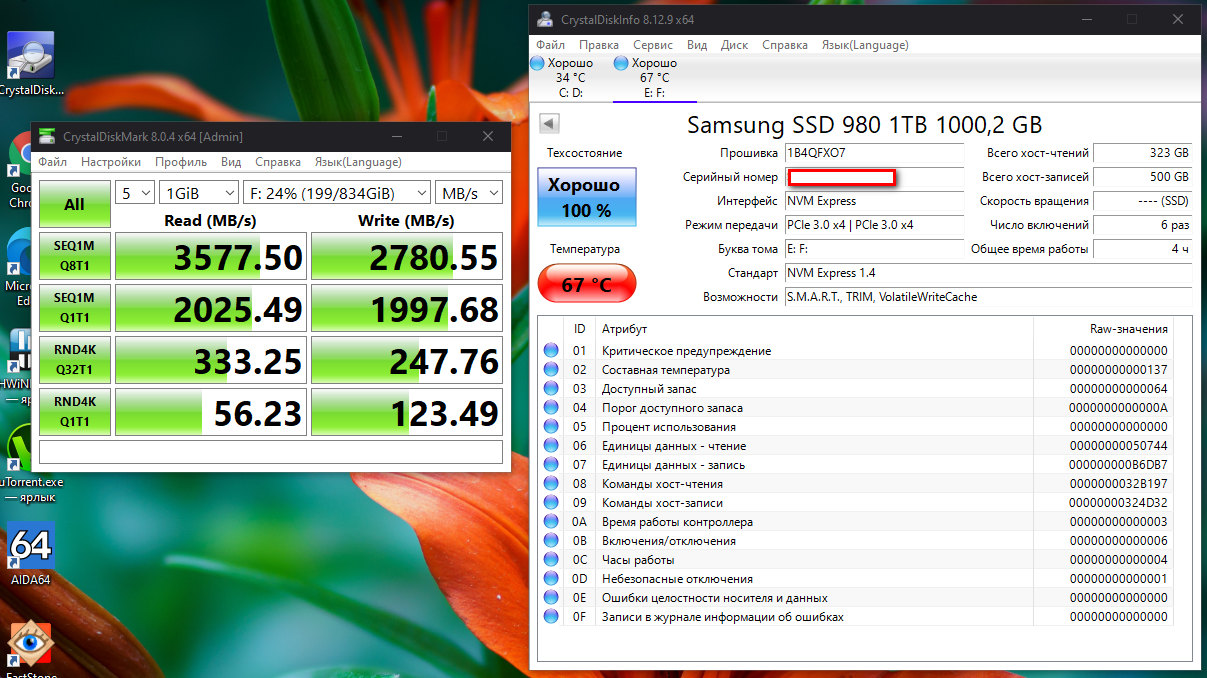This screenshot has height=678, width=1207.
Task: Click standard field NVM Express 1.4
Action: click(x=988, y=273)
